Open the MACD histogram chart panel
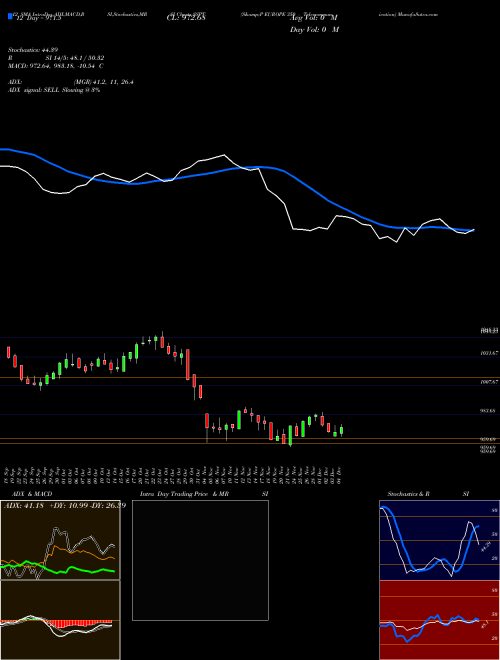This screenshot has width=500, height=660. click(60, 620)
